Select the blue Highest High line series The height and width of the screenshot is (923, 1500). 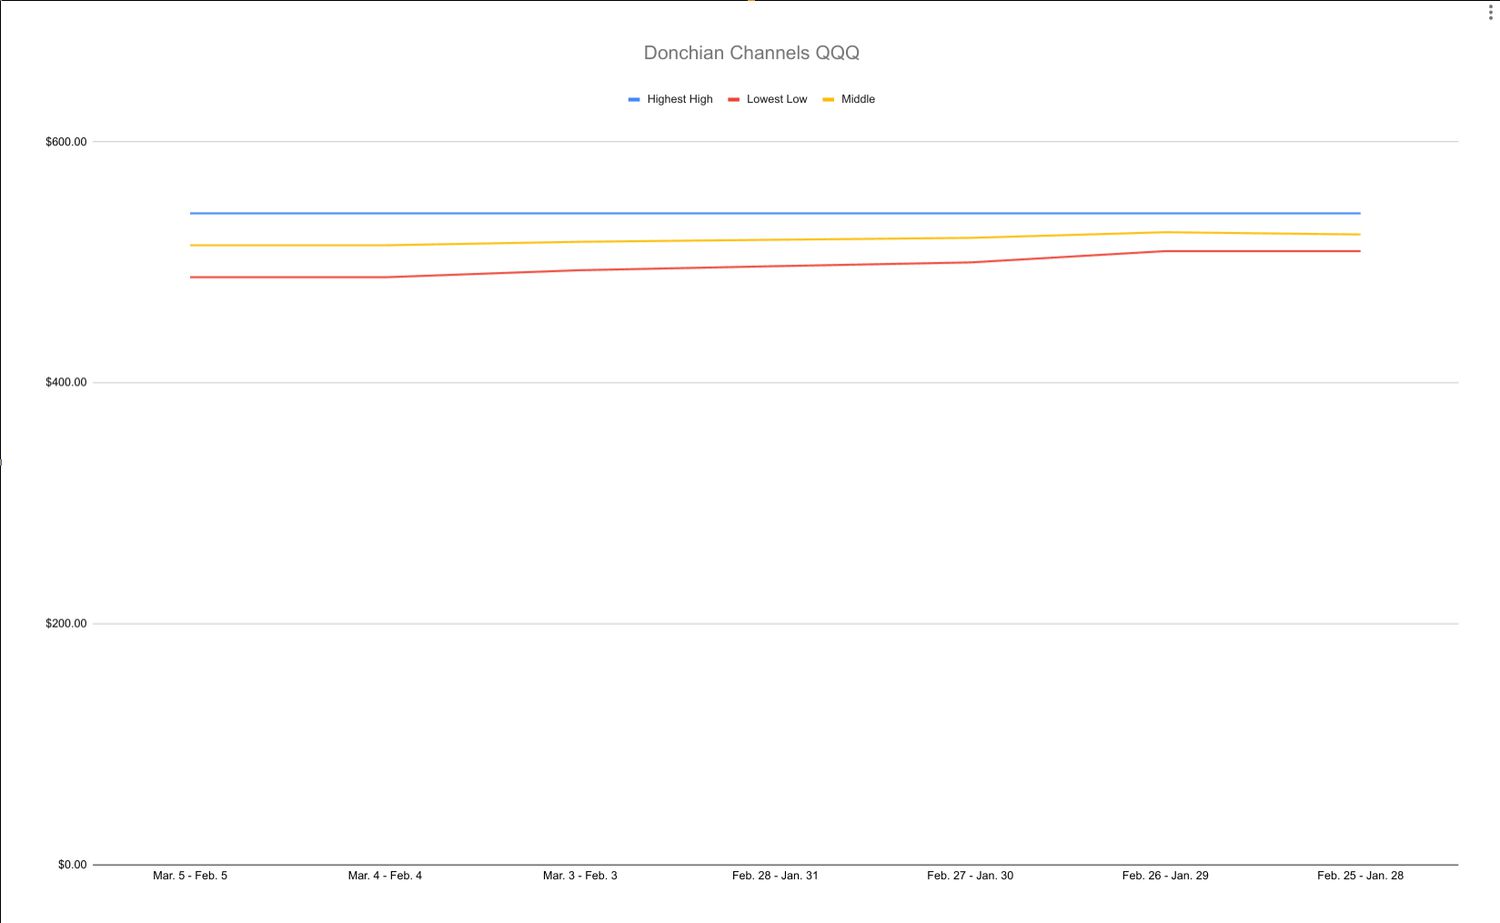coord(775,213)
